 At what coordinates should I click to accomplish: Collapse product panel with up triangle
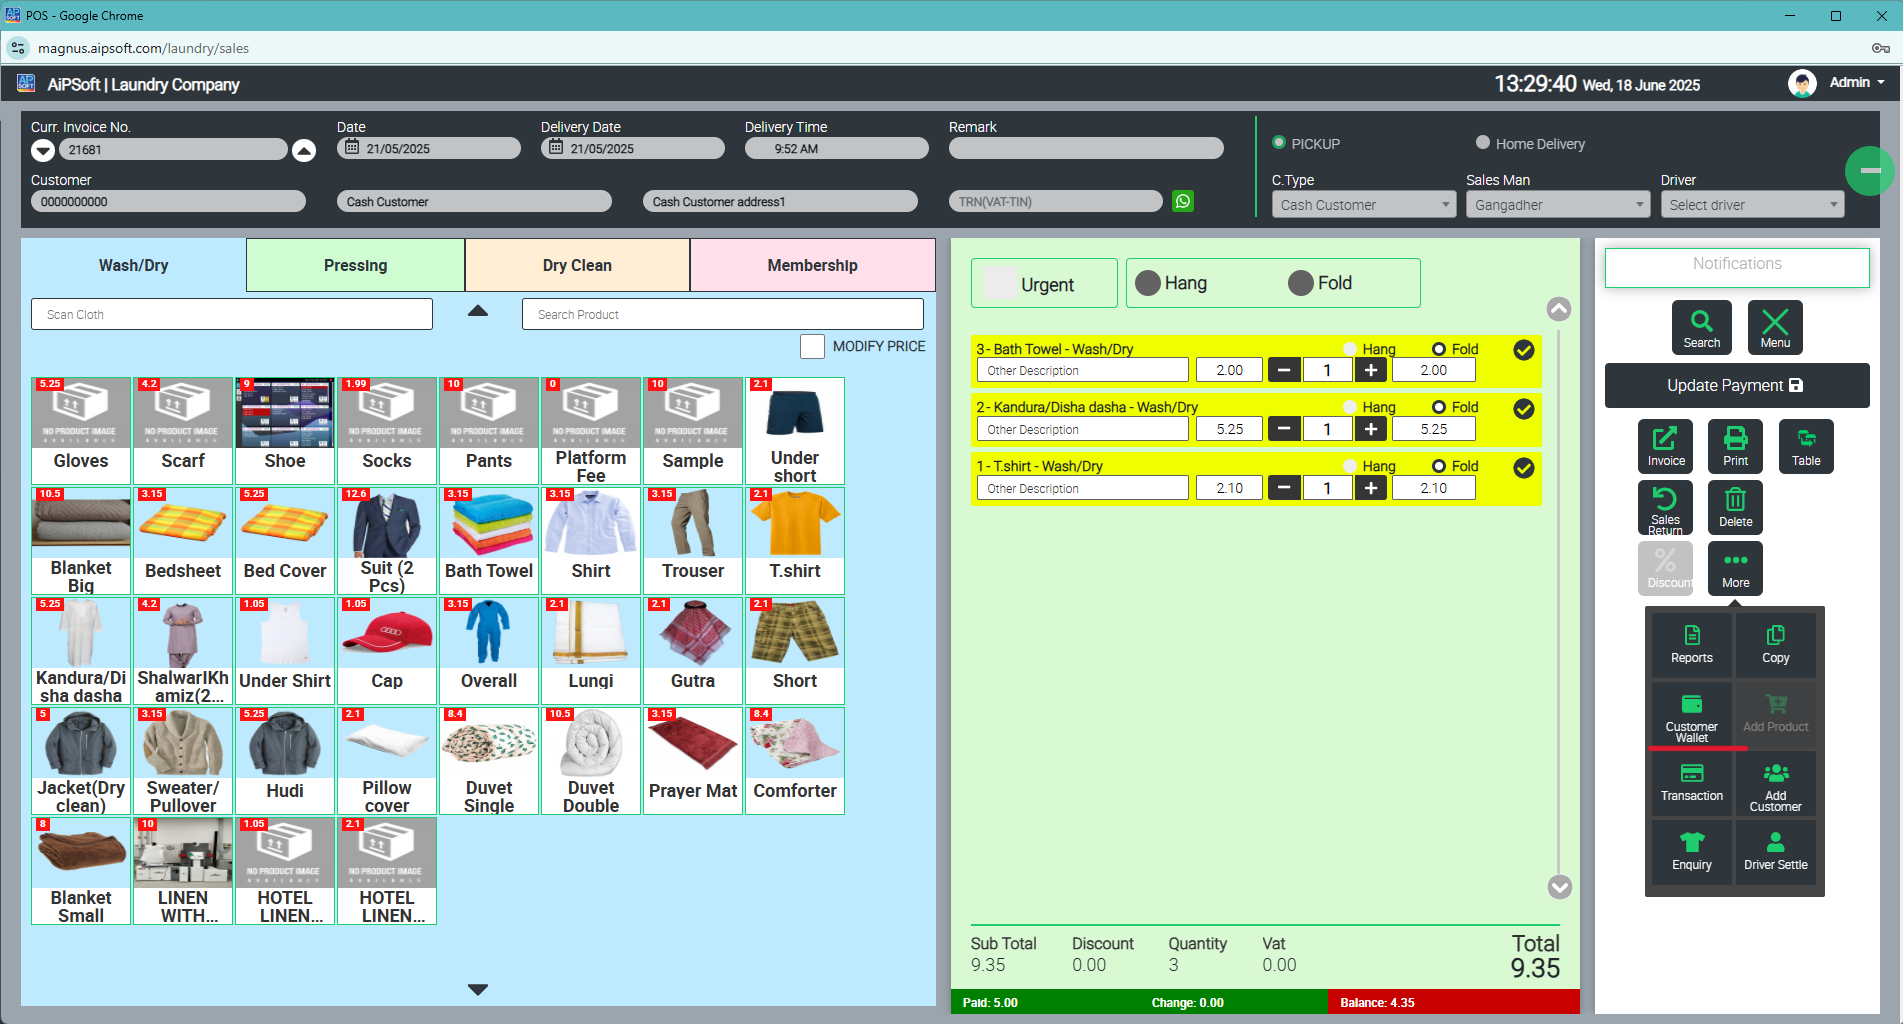tap(478, 311)
